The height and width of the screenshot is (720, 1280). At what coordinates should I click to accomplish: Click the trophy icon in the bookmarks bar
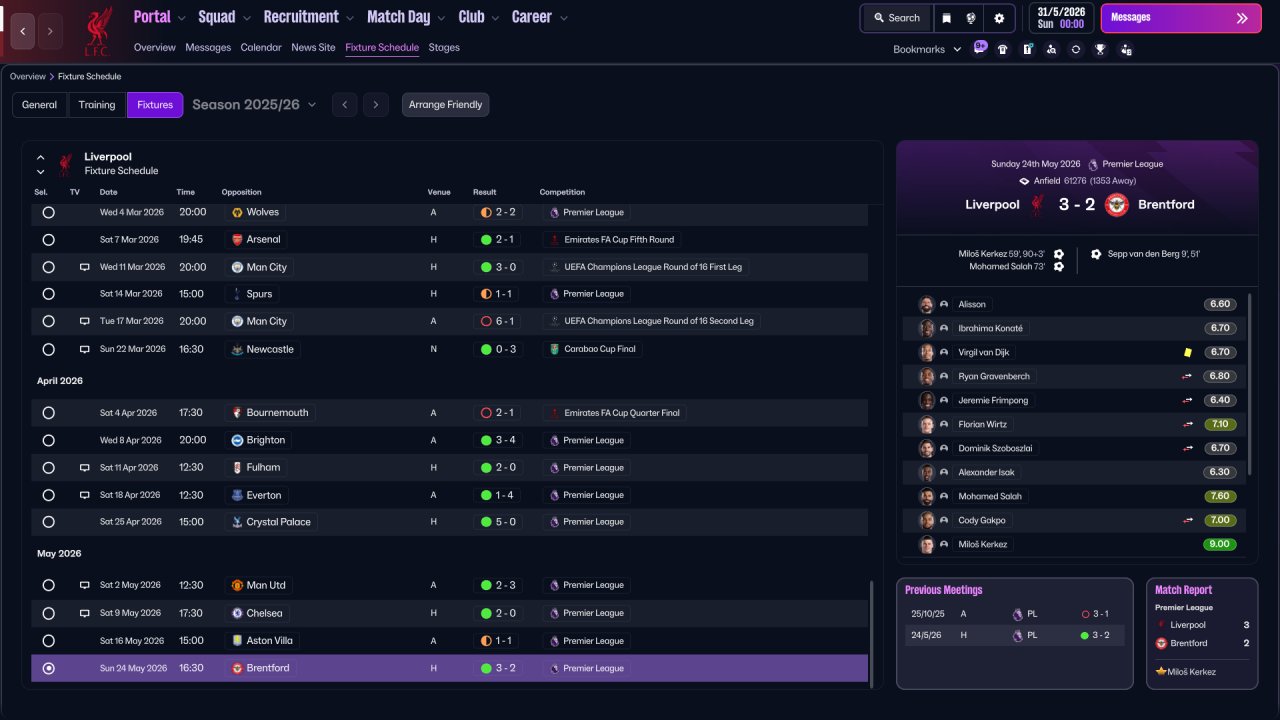coord(1101,49)
